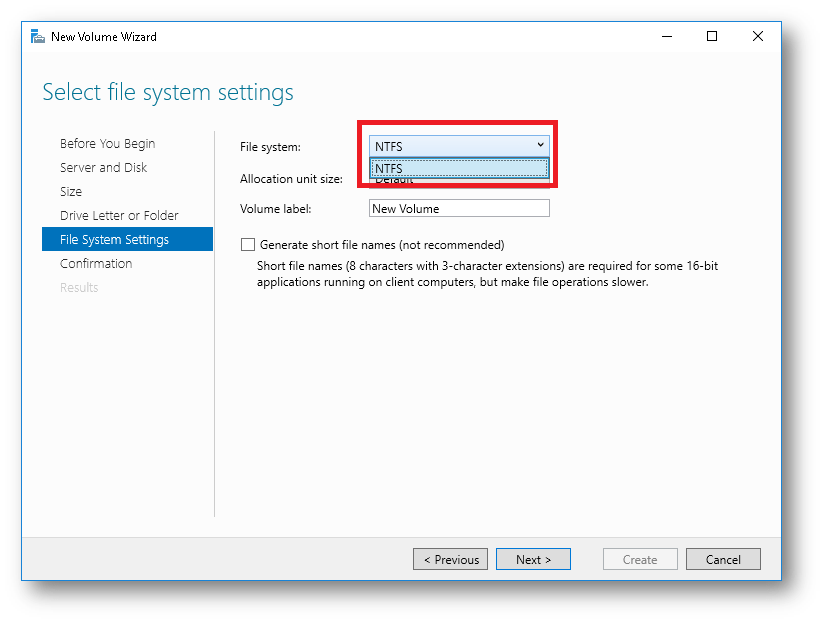Cancel the New Volume Wizard

click(x=723, y=559)
